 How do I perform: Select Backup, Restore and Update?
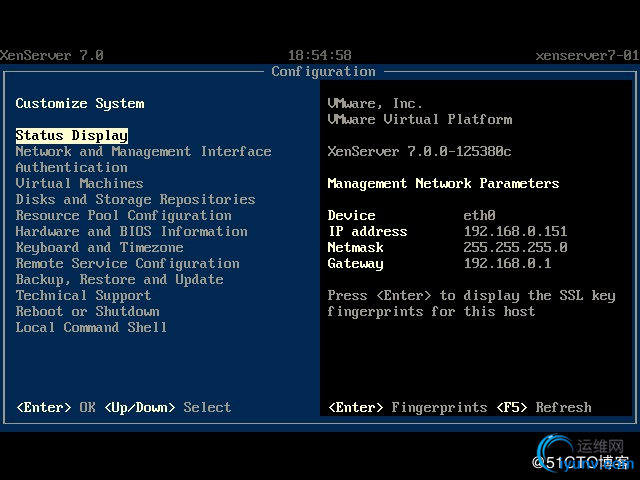click(119, 280)
